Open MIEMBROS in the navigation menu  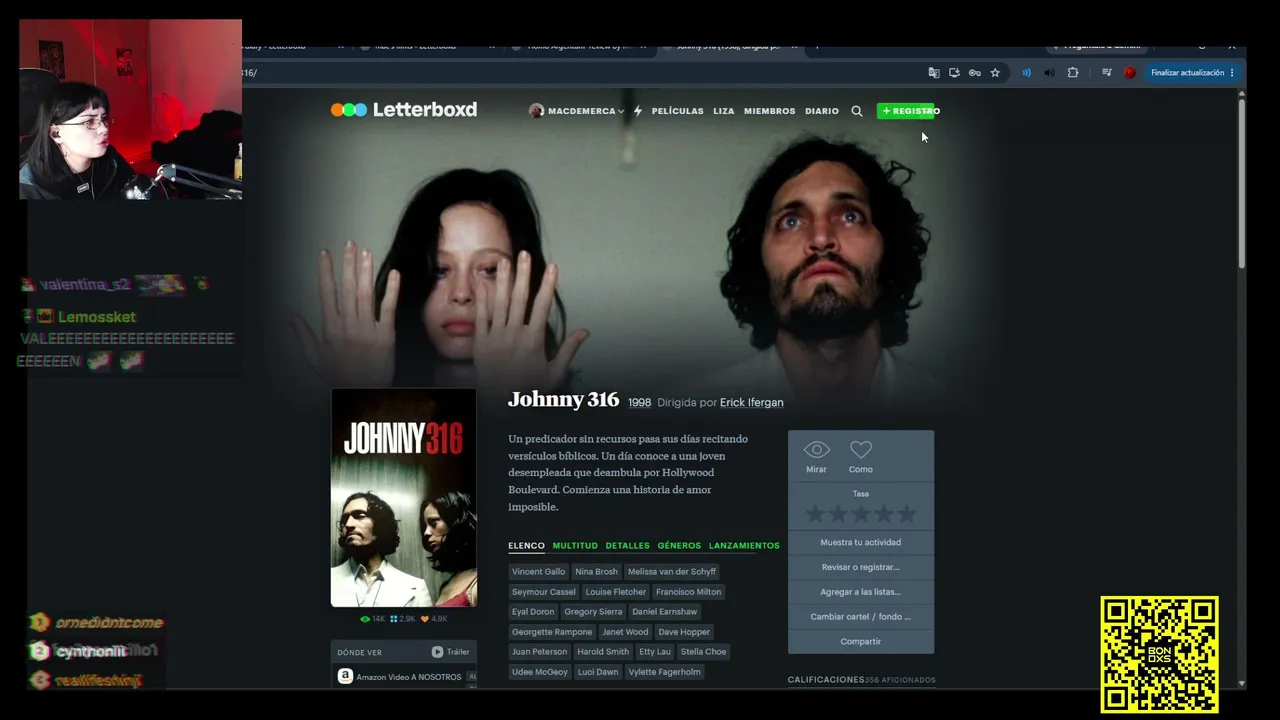[x=770, y=111]
